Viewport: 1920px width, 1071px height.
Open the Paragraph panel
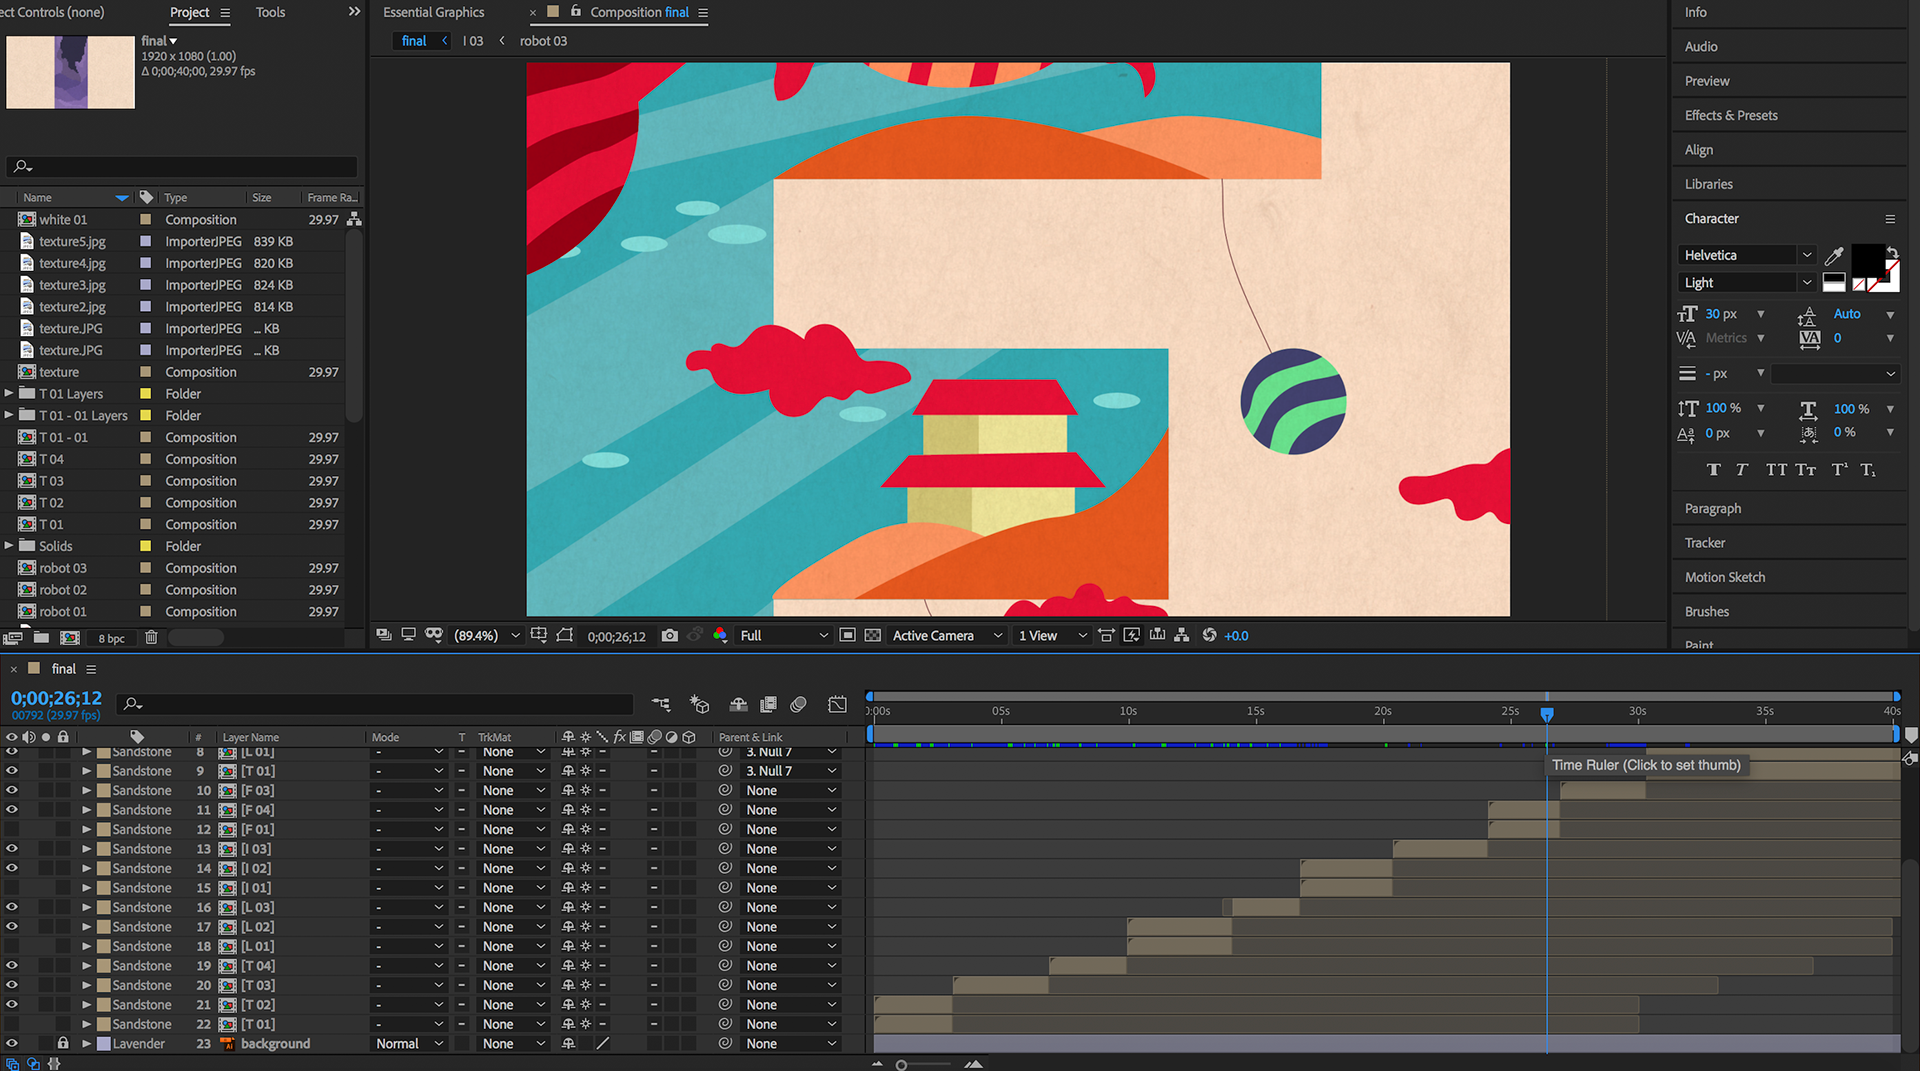(1712, 508)
